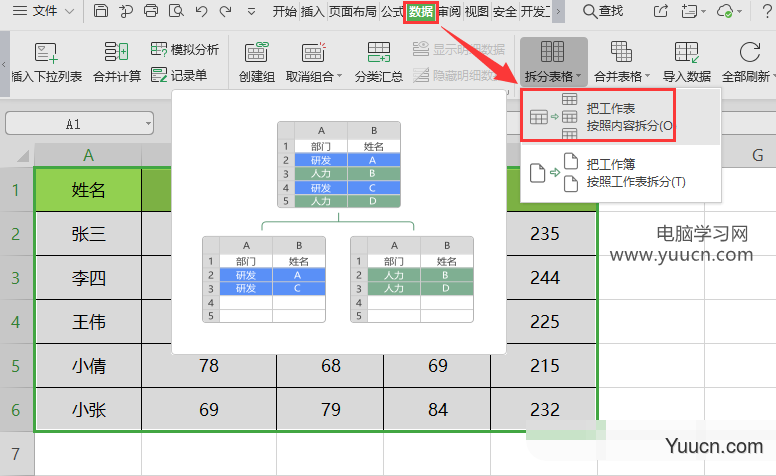Image resolution: width=776 pixels, height=476 pixels.
Task: Select column G header
Action: point(758,155)
